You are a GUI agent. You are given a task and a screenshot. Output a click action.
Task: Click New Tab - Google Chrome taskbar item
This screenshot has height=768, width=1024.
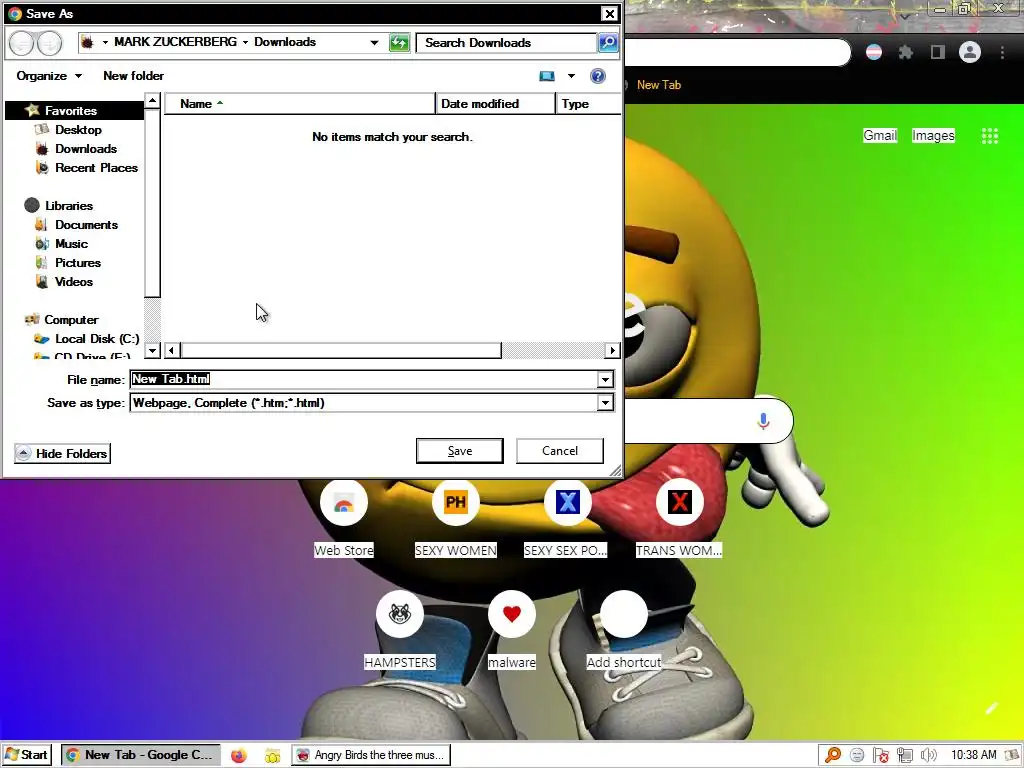pyautogui.click(x=140, y=755)
